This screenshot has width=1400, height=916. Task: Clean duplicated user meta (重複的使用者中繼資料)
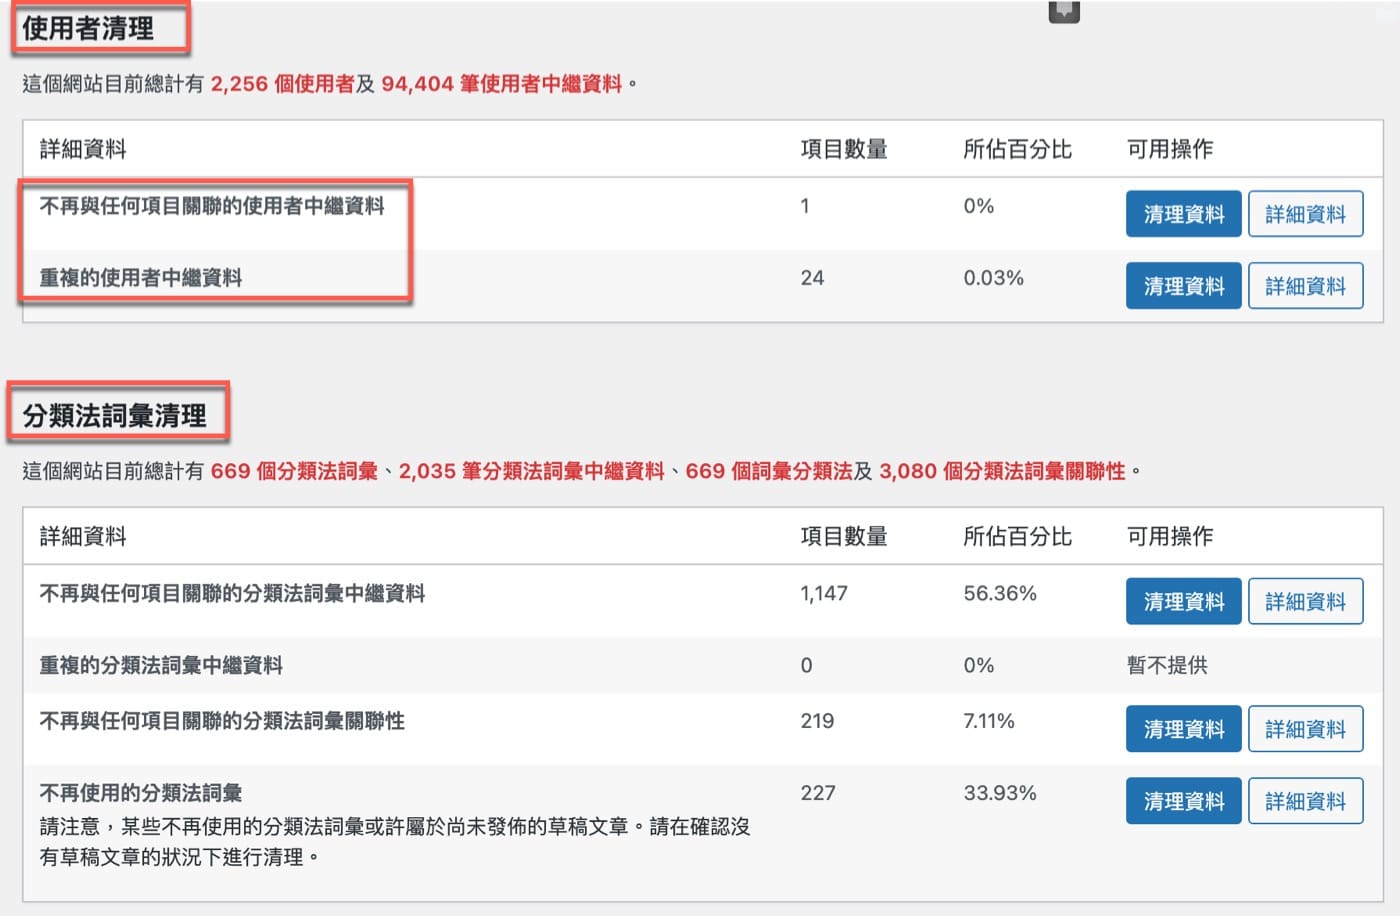tap(1184, 286)
